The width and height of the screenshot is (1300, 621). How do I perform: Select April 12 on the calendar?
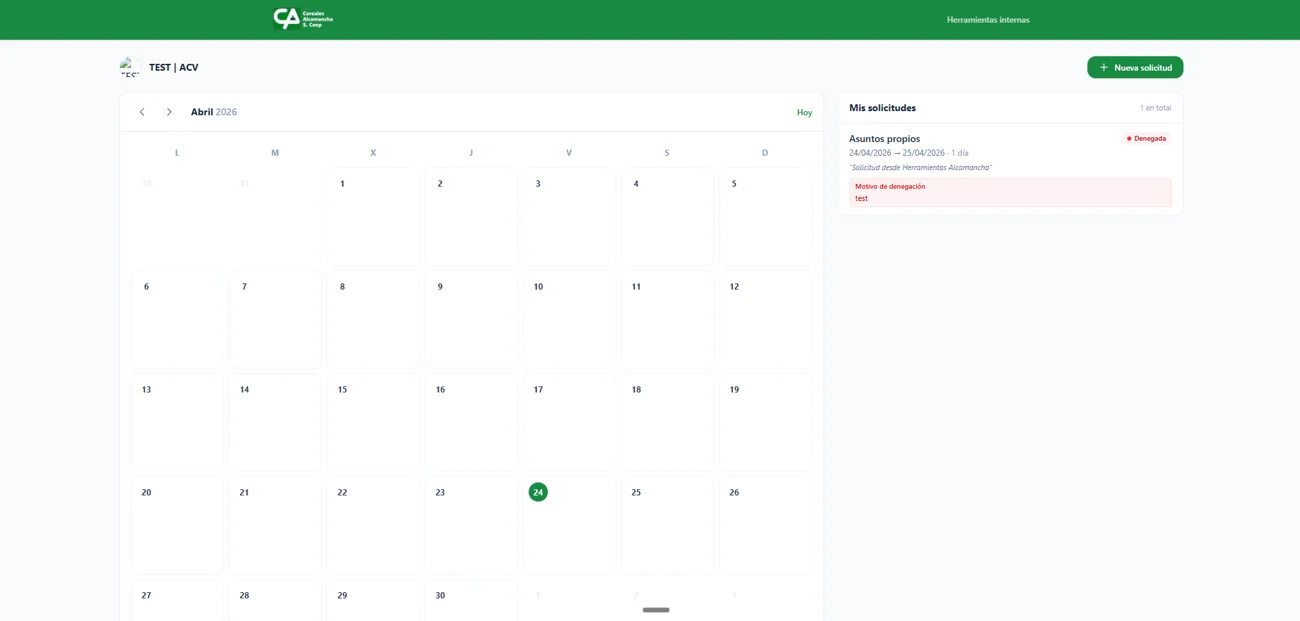point(765,320)
